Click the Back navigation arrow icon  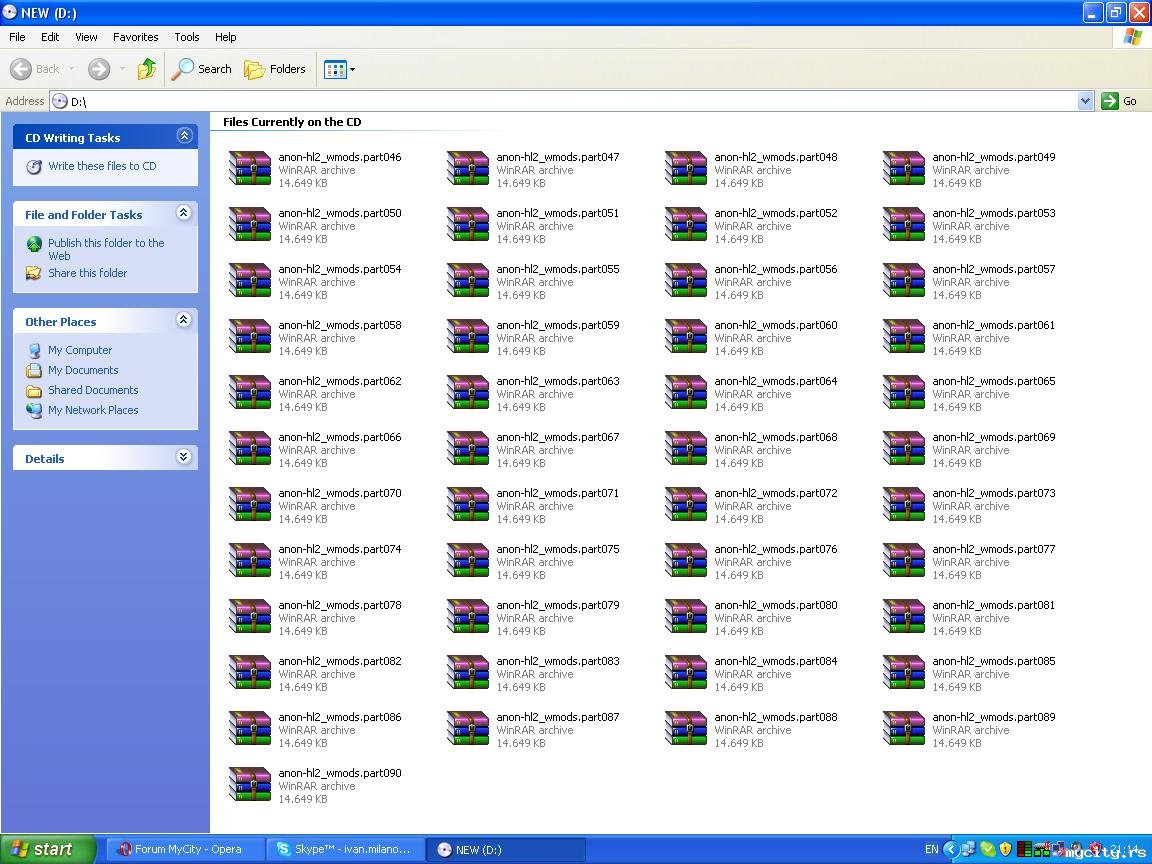21,69
